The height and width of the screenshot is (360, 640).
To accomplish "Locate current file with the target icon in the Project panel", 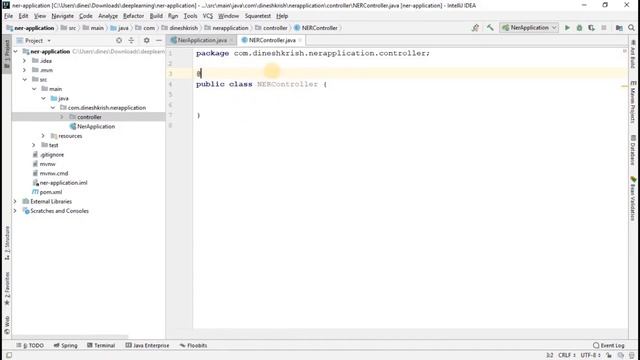I will pyautogui.click(x=119, y=40).
